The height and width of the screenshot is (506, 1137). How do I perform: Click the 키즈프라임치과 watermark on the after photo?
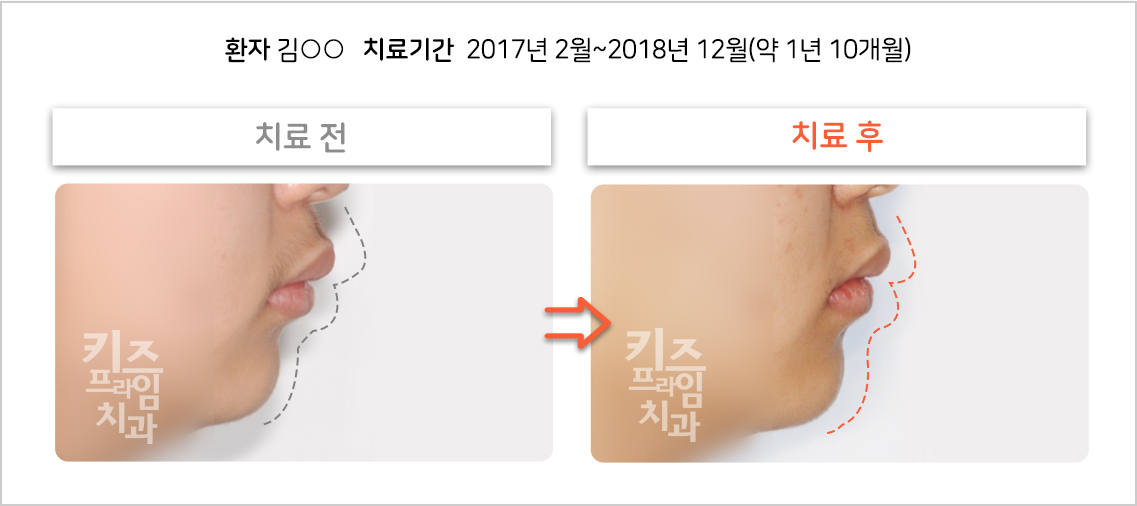pyautogui.click(x=663, y=386)
